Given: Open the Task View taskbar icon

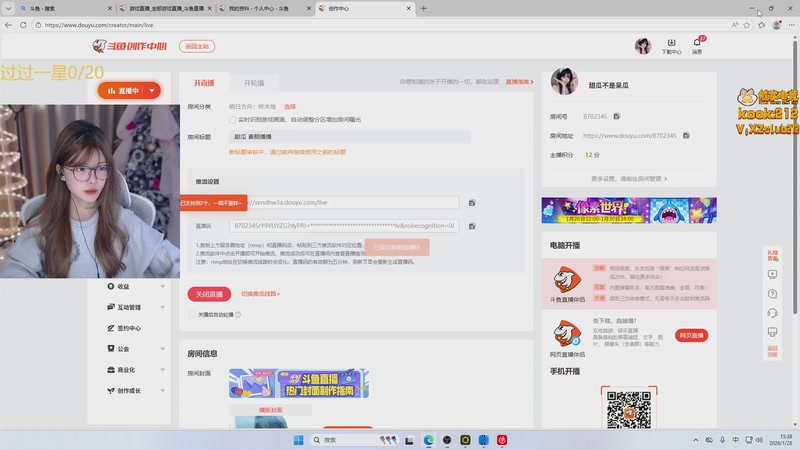Looking at the screenshot, I should [x=409, y=440].
